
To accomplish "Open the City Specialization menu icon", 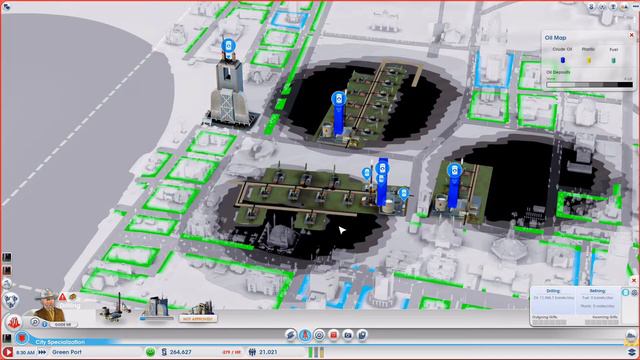I will [x=22, y=338].
